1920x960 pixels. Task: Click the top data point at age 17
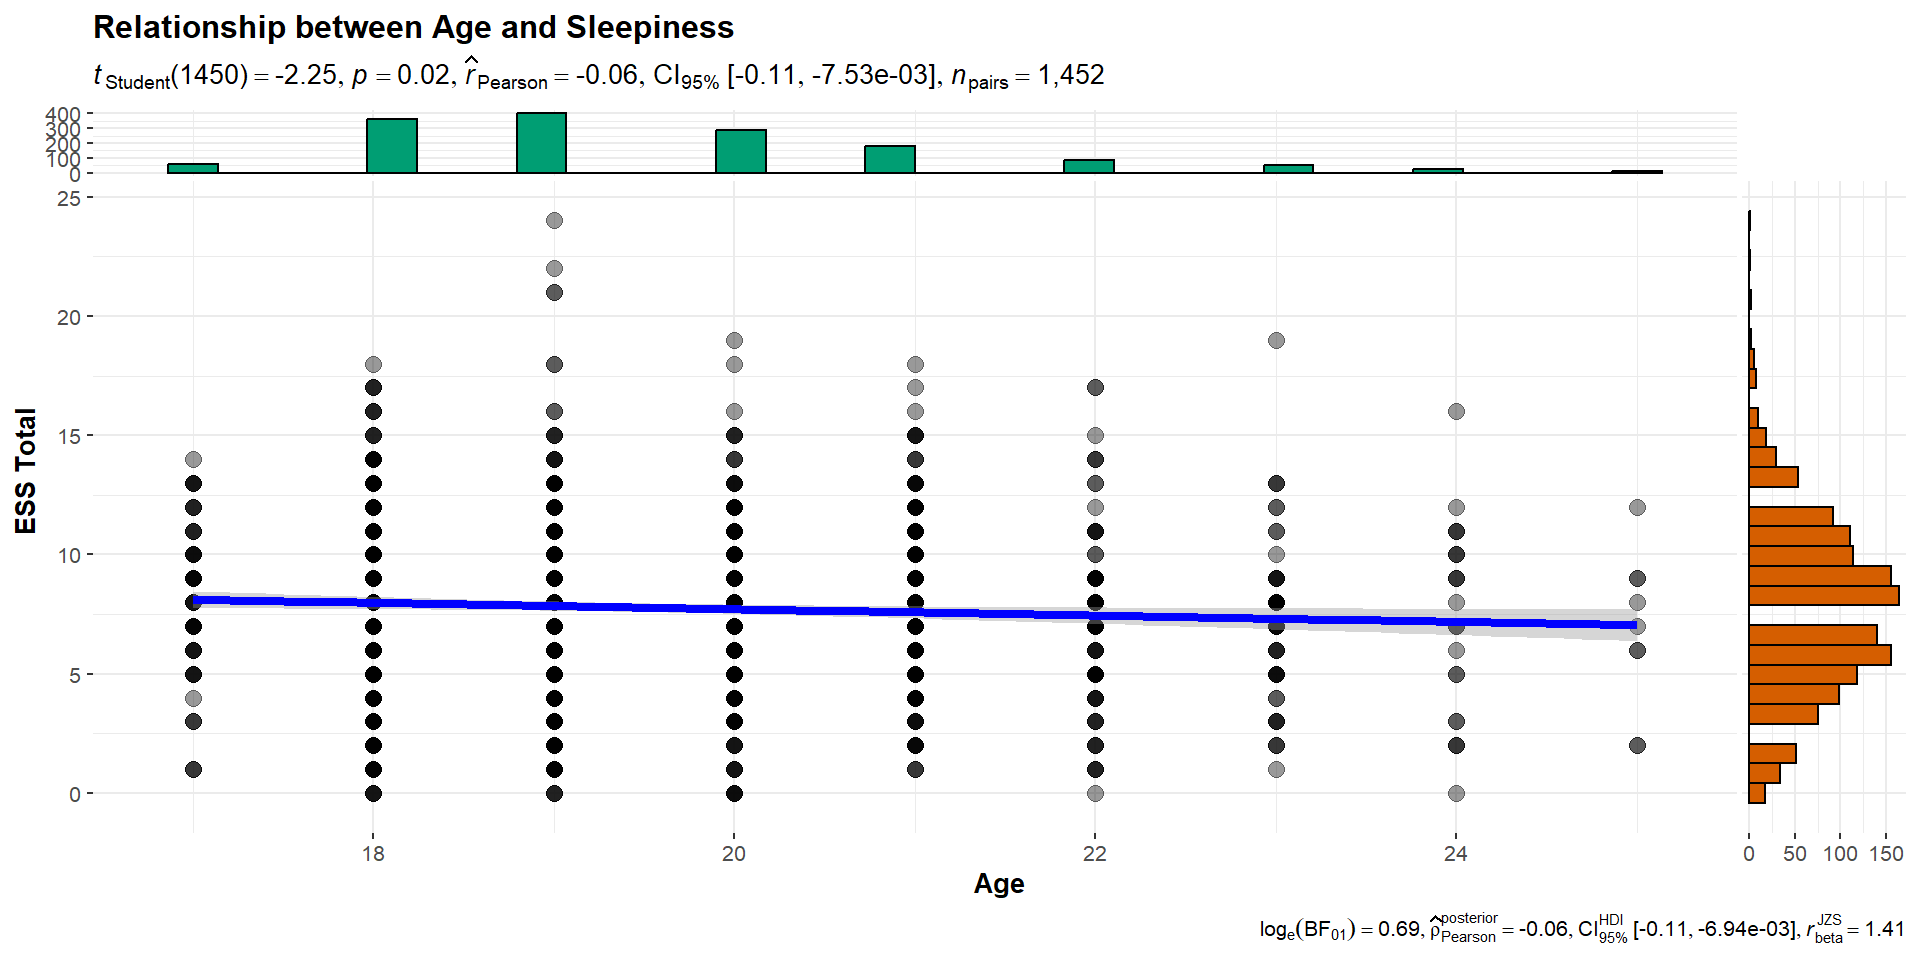pyautogui.click(x=193, y=460)
